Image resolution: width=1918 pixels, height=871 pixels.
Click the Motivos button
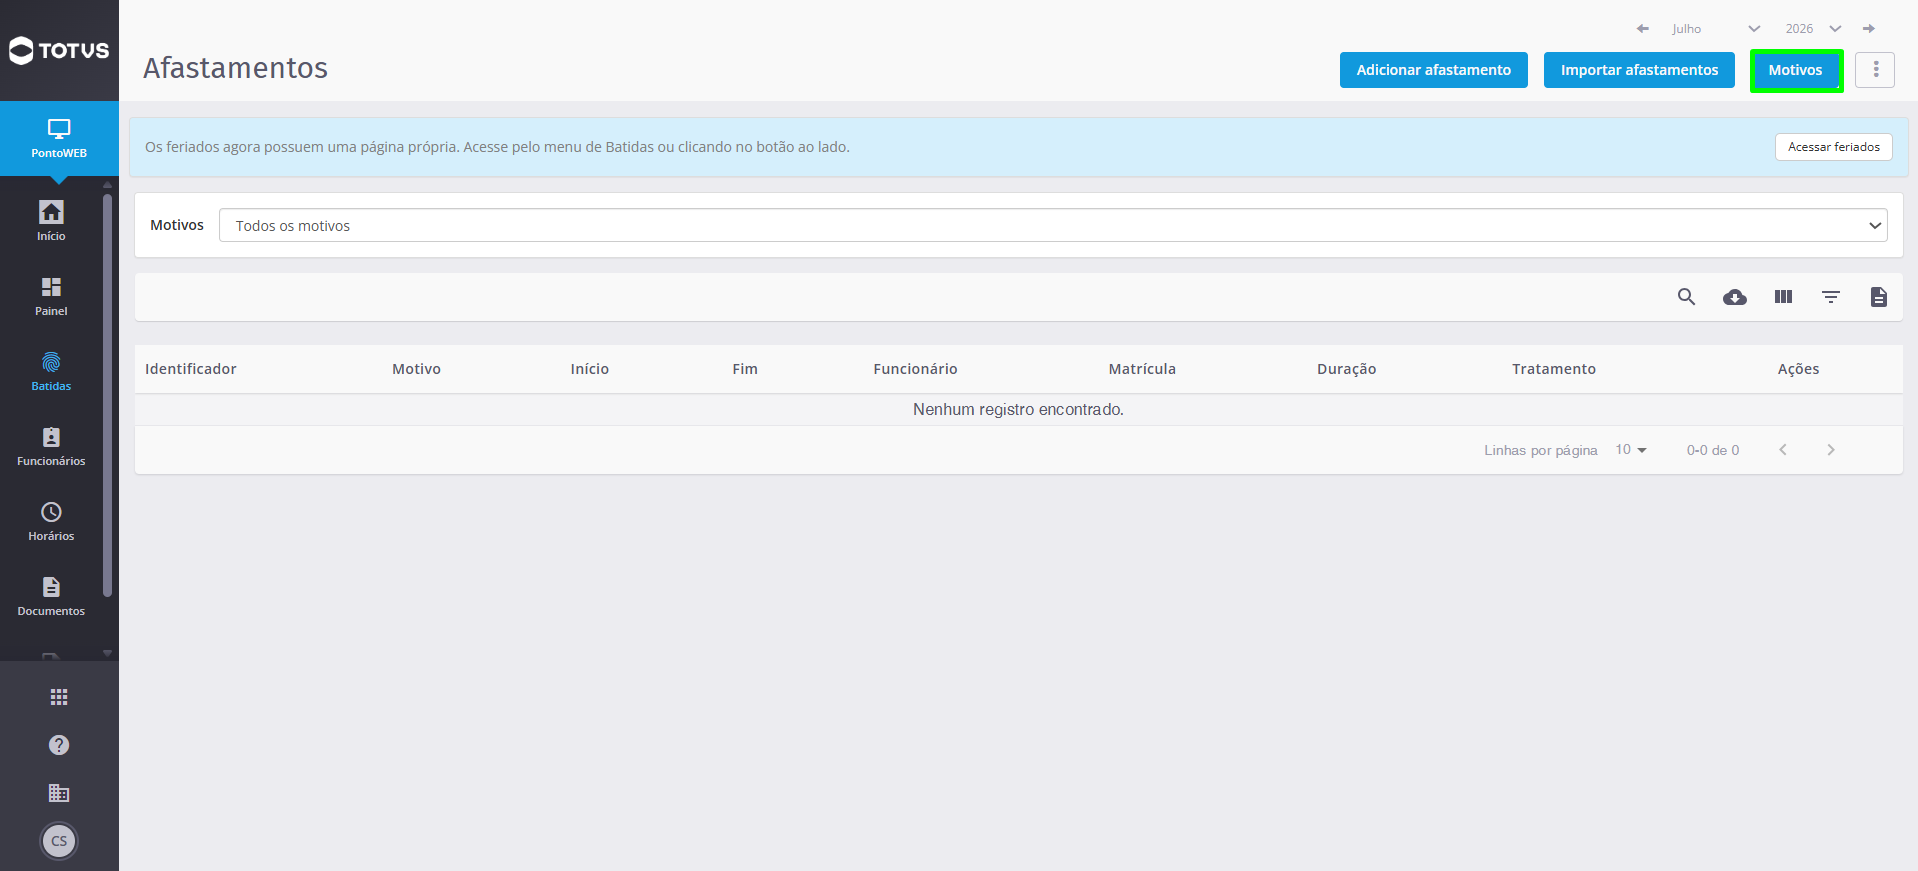1796,70
